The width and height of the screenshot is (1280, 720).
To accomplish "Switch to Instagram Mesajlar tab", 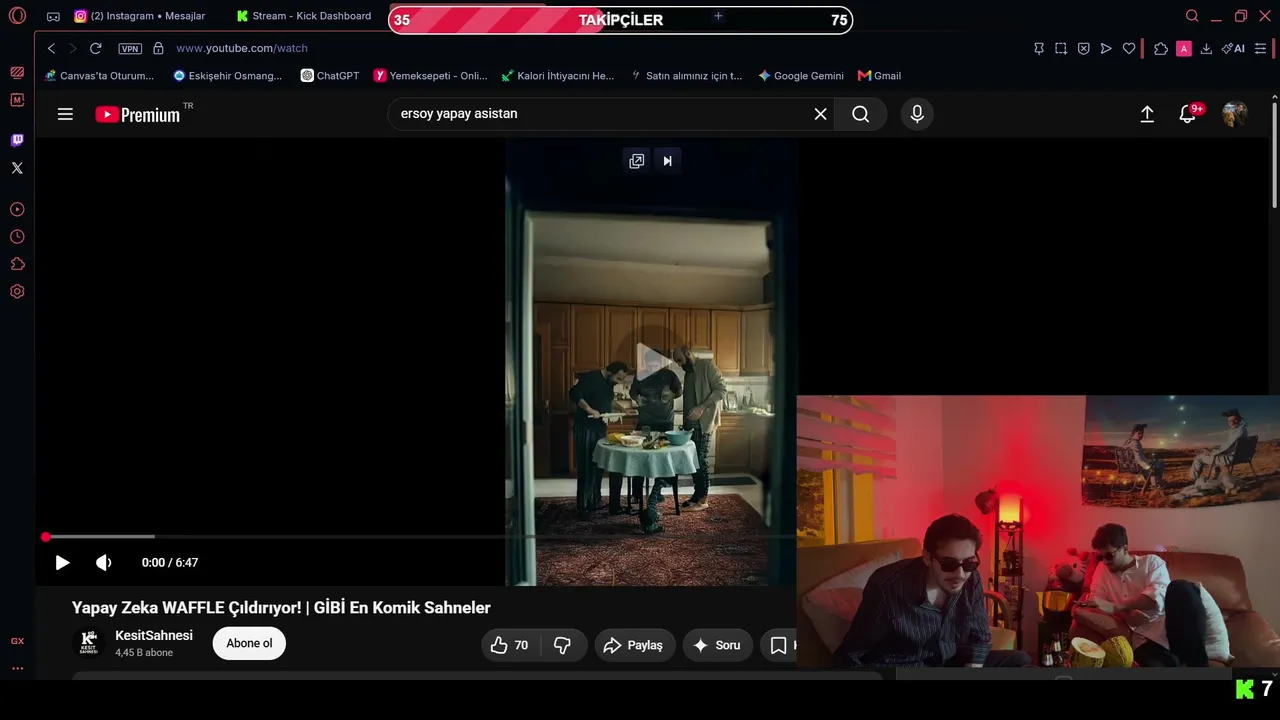I will coord(140,16).
